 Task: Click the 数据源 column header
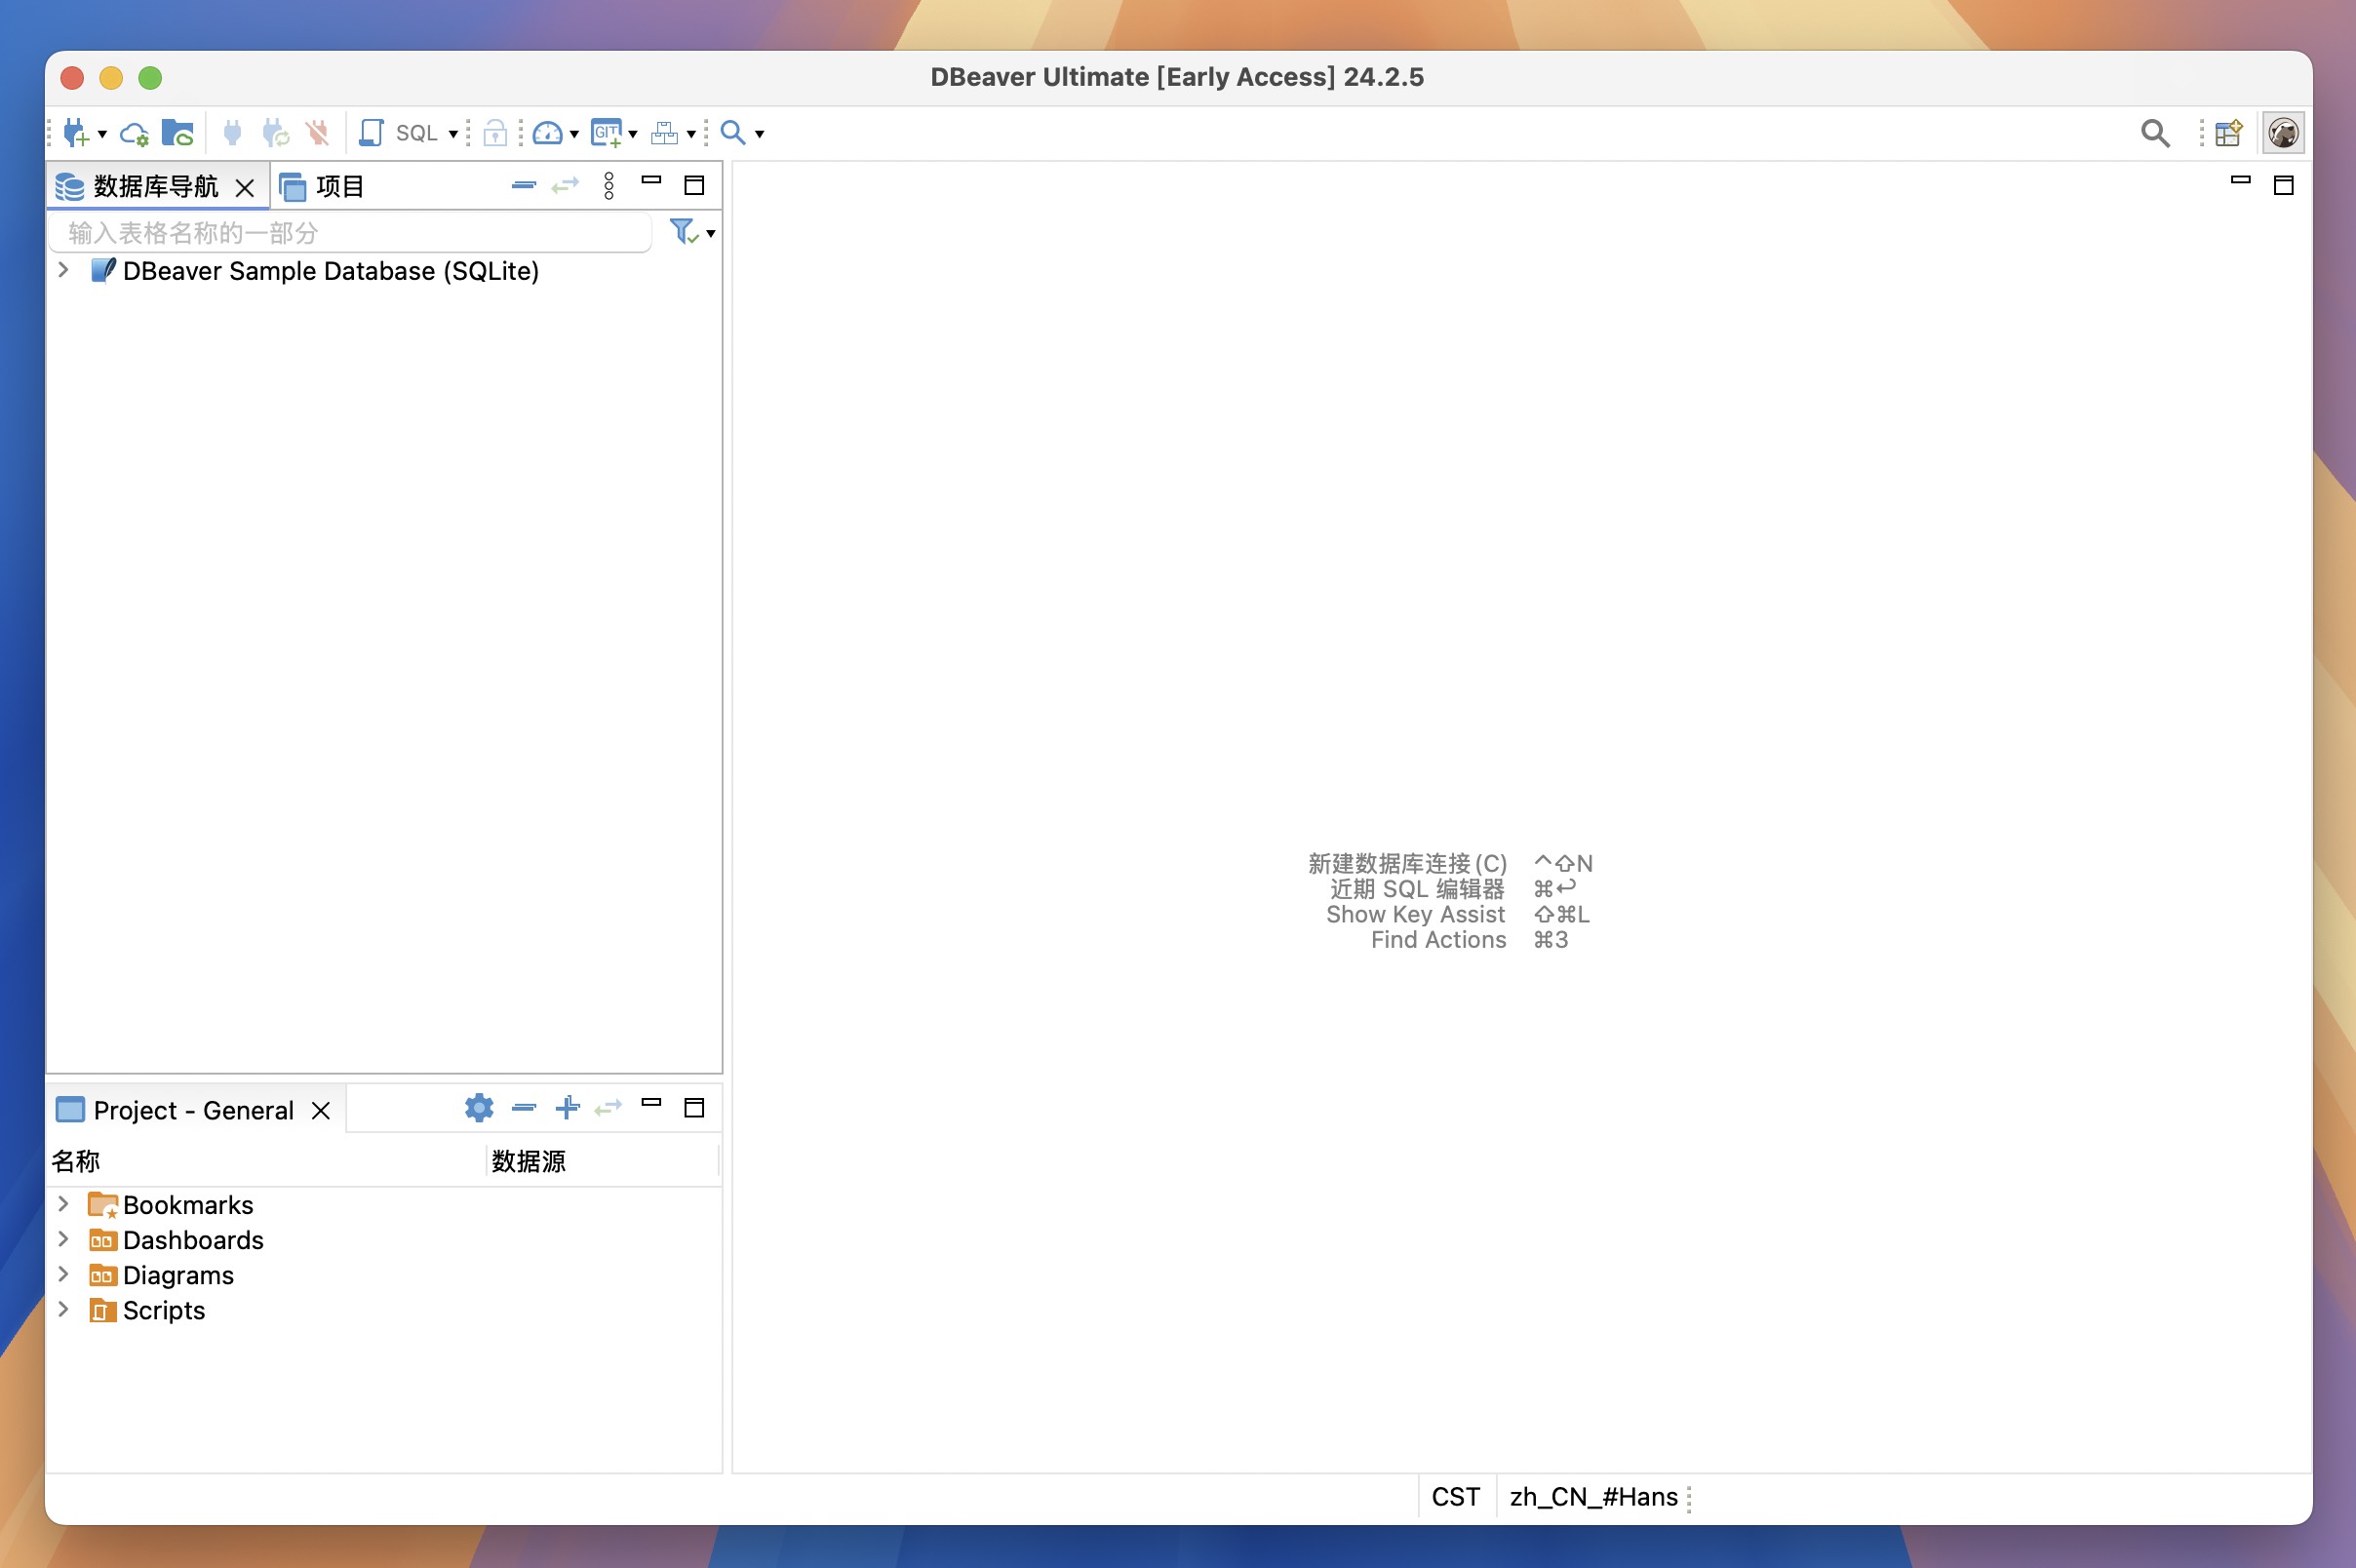coord(604,1161)
